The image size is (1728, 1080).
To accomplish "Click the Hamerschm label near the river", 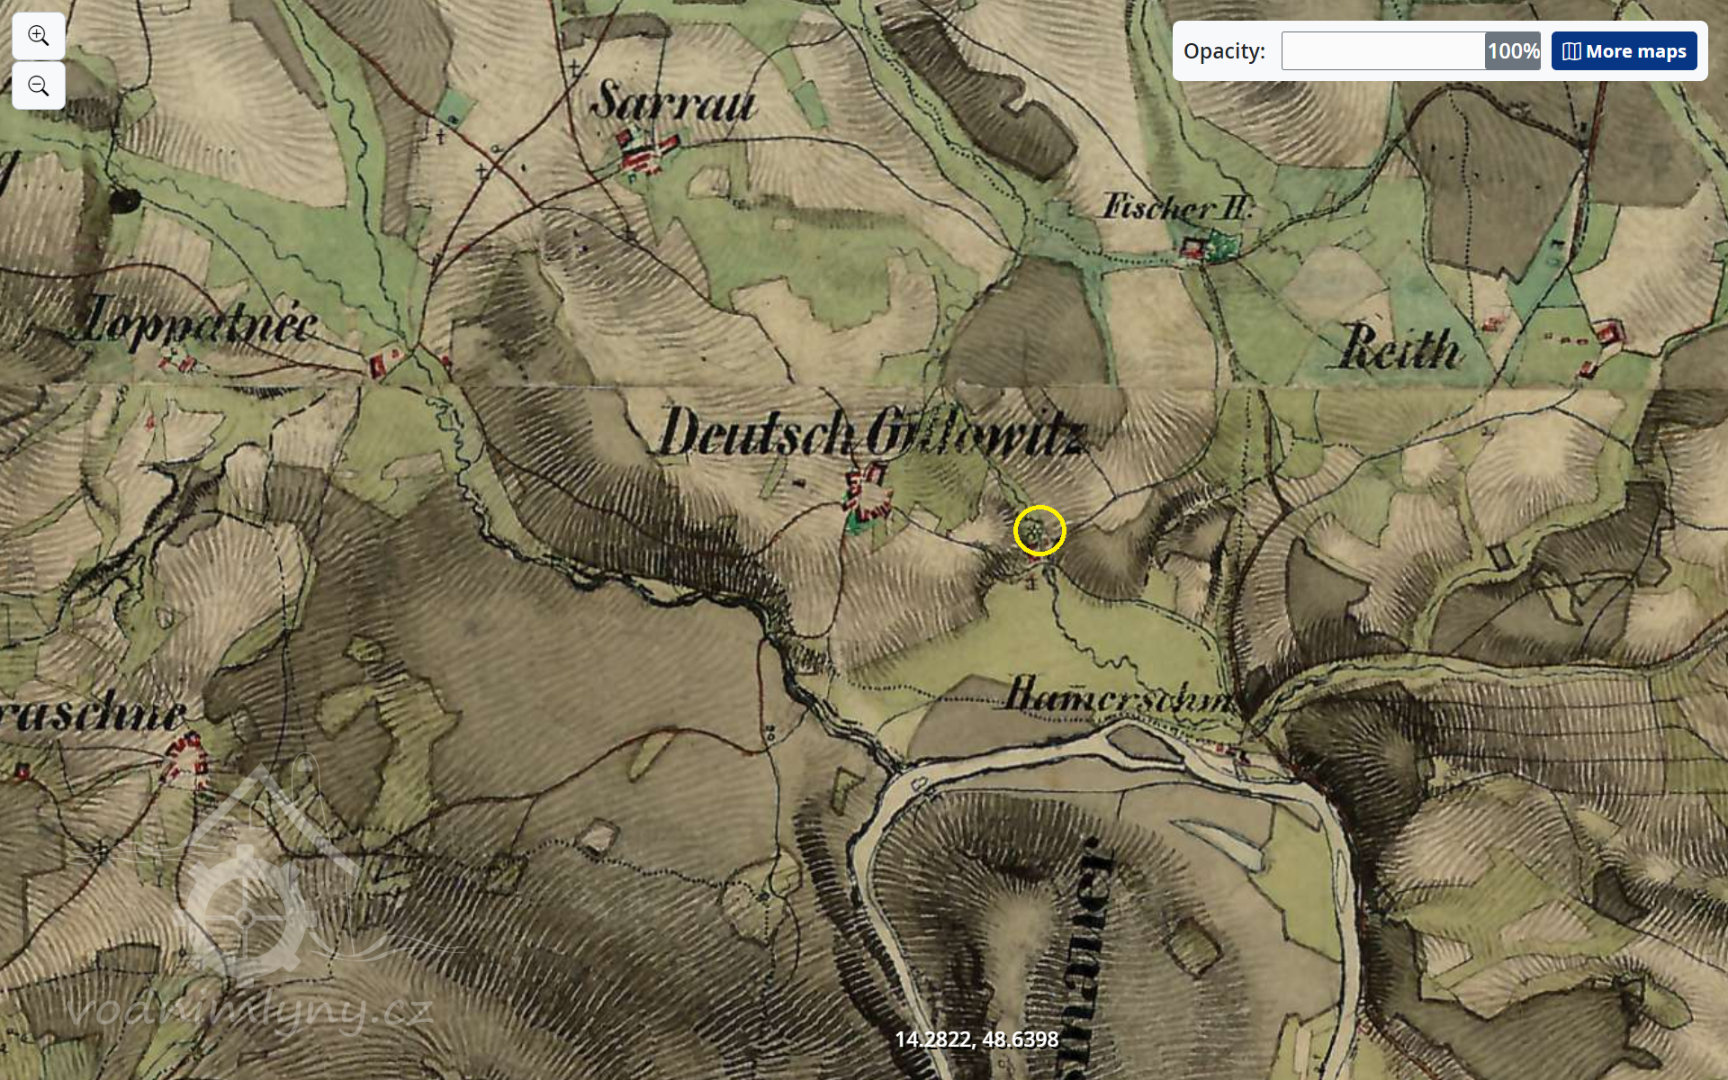I will click(1120, 694).
